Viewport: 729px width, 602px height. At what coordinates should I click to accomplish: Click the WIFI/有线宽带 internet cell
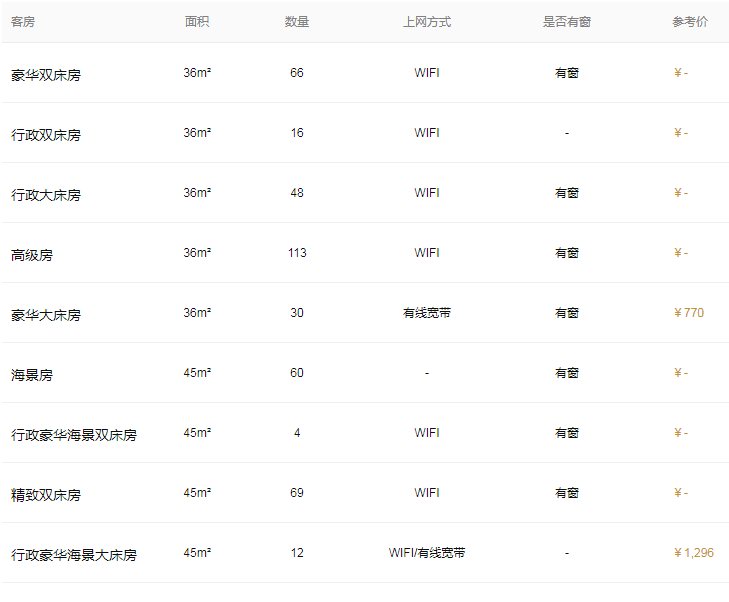[x=427, y=553]
